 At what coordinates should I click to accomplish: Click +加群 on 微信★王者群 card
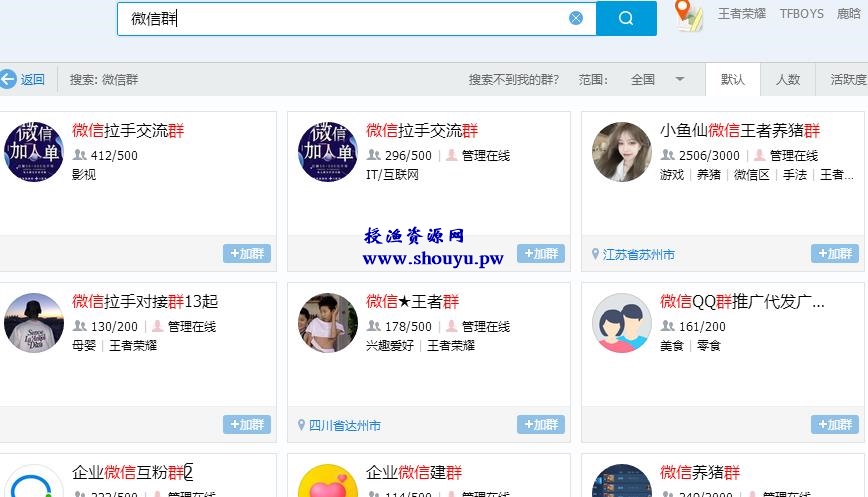click(541, 424)
